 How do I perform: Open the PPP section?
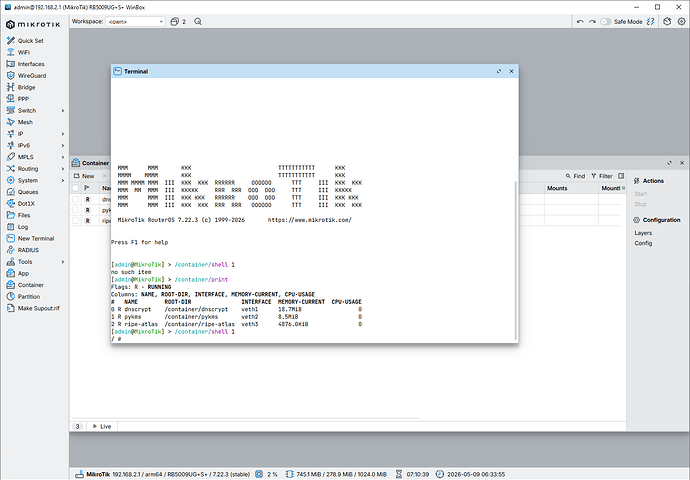(x=18, y=99)
